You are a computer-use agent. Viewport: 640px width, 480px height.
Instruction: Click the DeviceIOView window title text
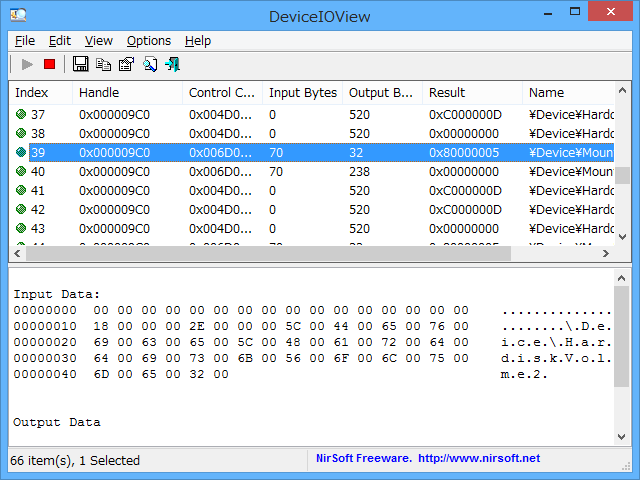(320, 16)
